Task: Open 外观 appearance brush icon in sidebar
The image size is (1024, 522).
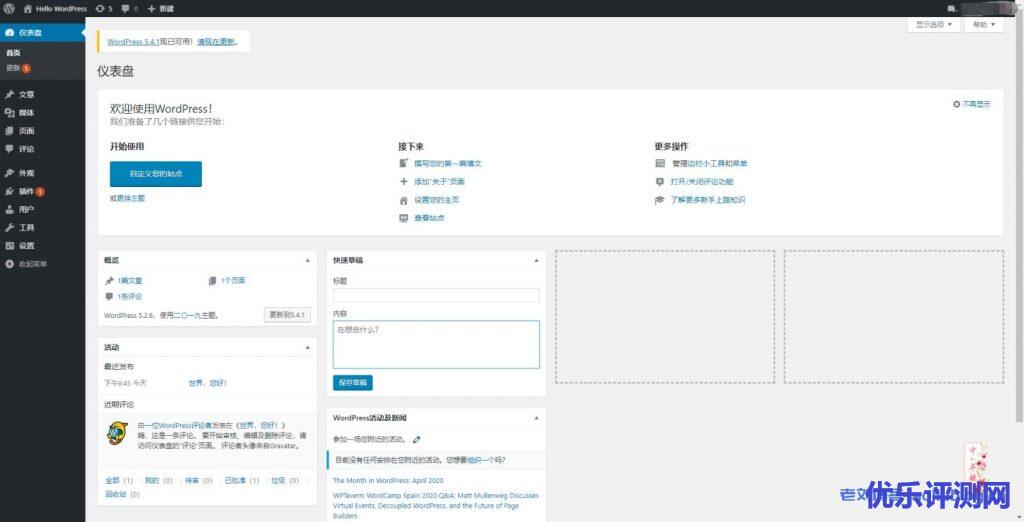Action: tap(9, 173)
